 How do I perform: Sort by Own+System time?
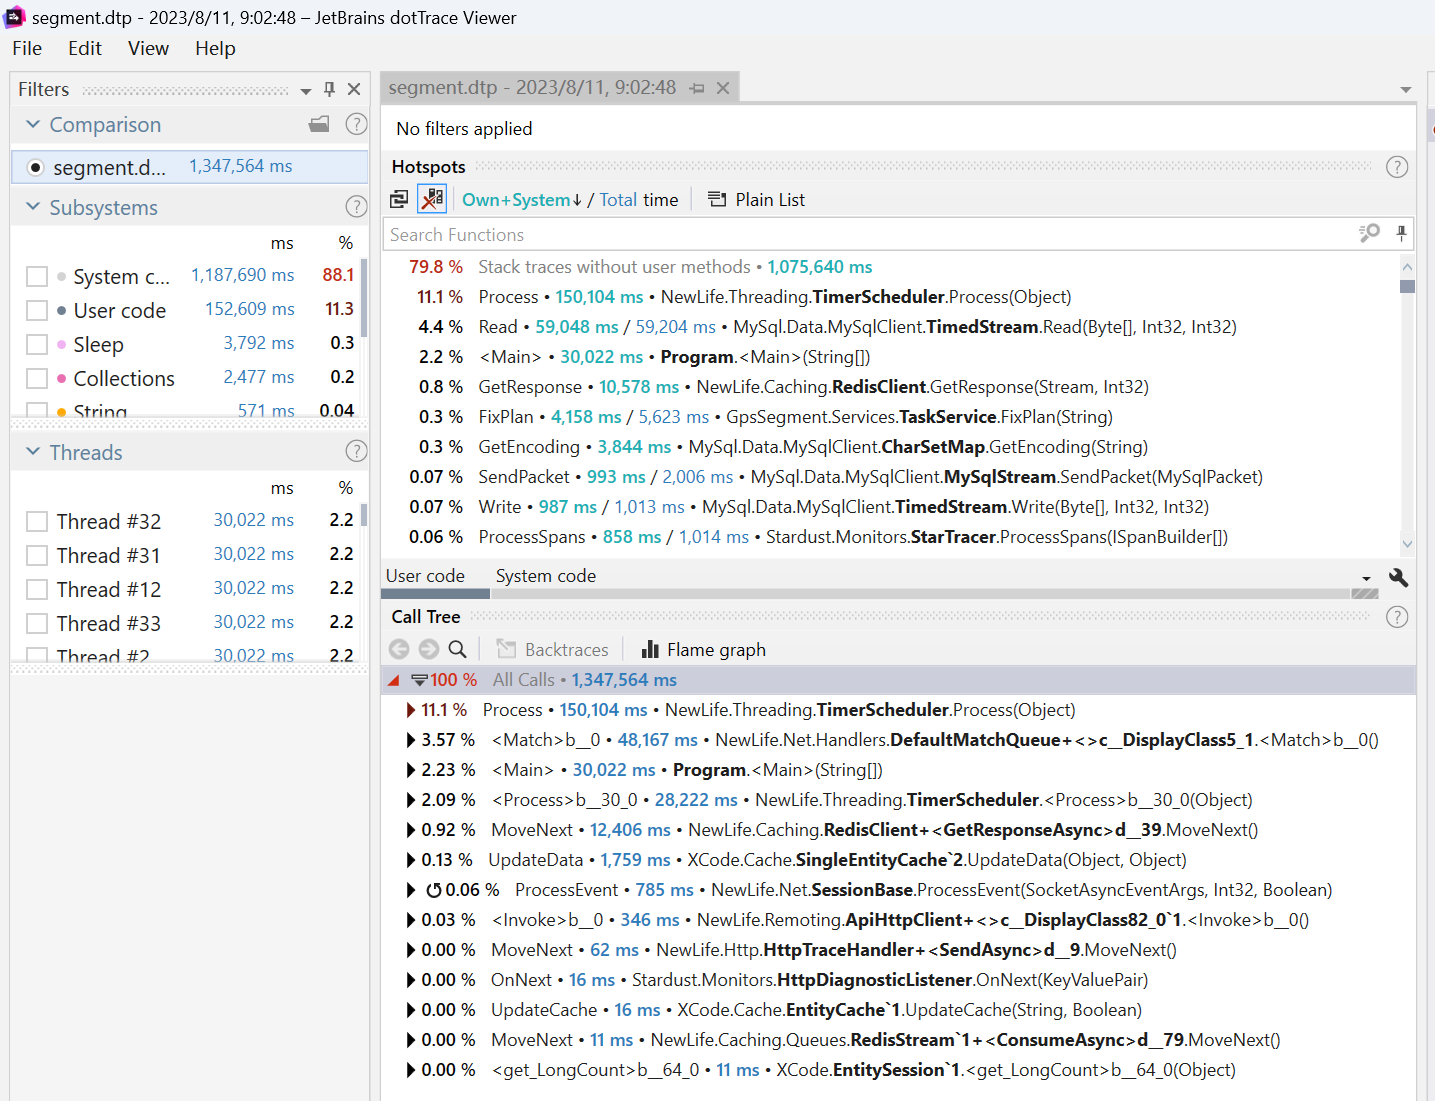(521, 199)
